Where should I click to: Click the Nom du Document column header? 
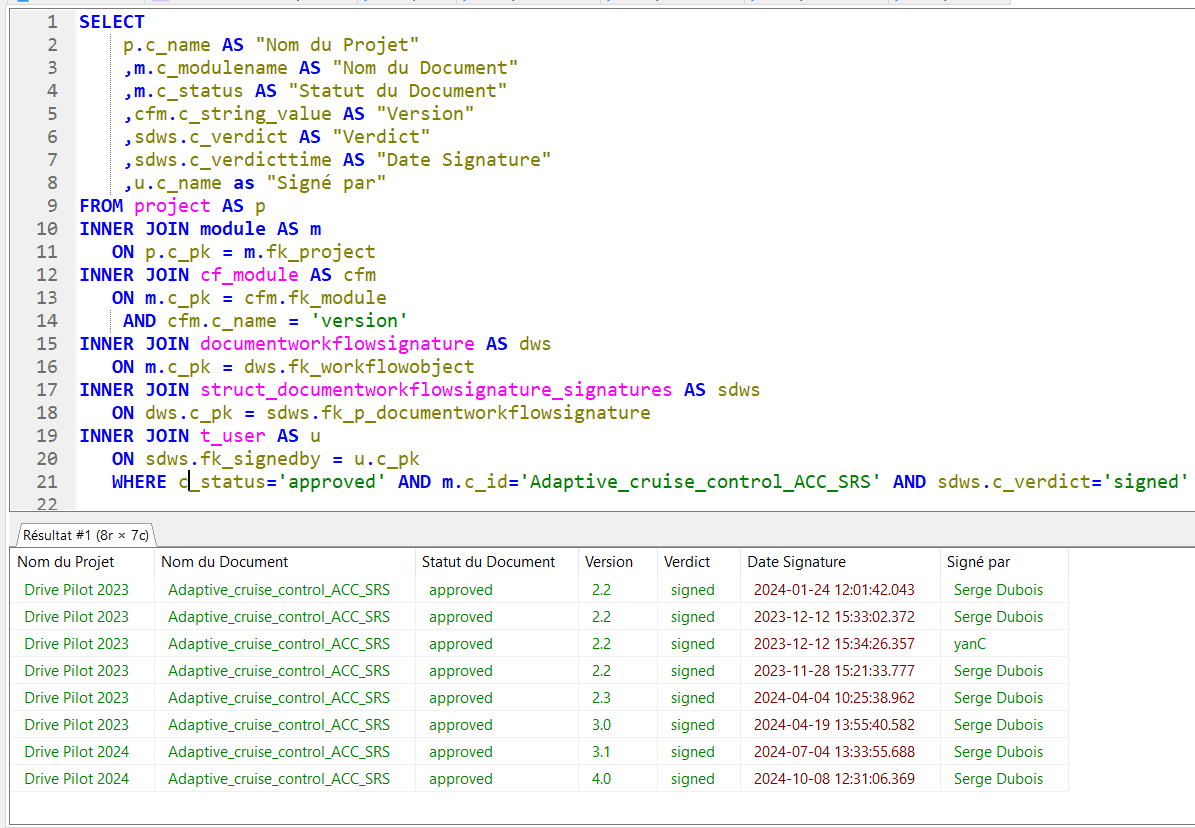click(x=224, y=562)
